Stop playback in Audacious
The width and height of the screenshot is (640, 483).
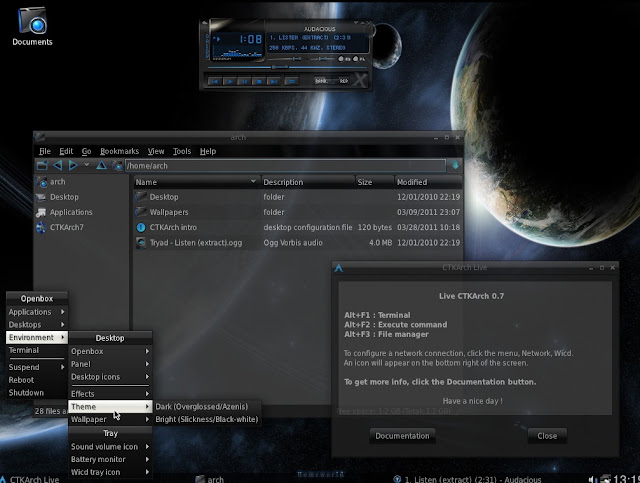pyautogui.click(x=259, y=81)
